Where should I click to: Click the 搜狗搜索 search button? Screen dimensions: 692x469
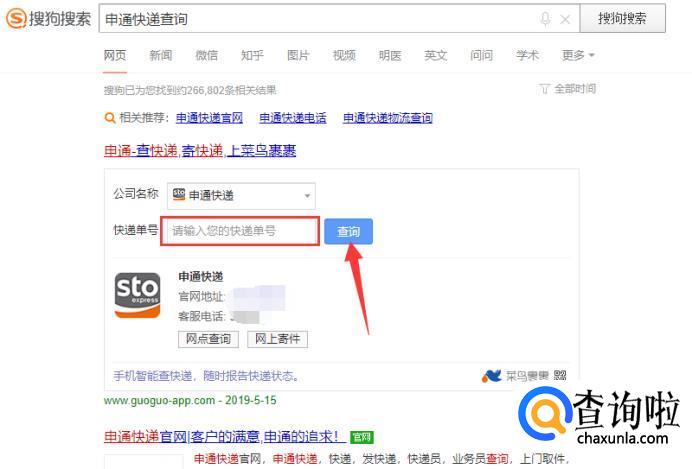point(622,19)
